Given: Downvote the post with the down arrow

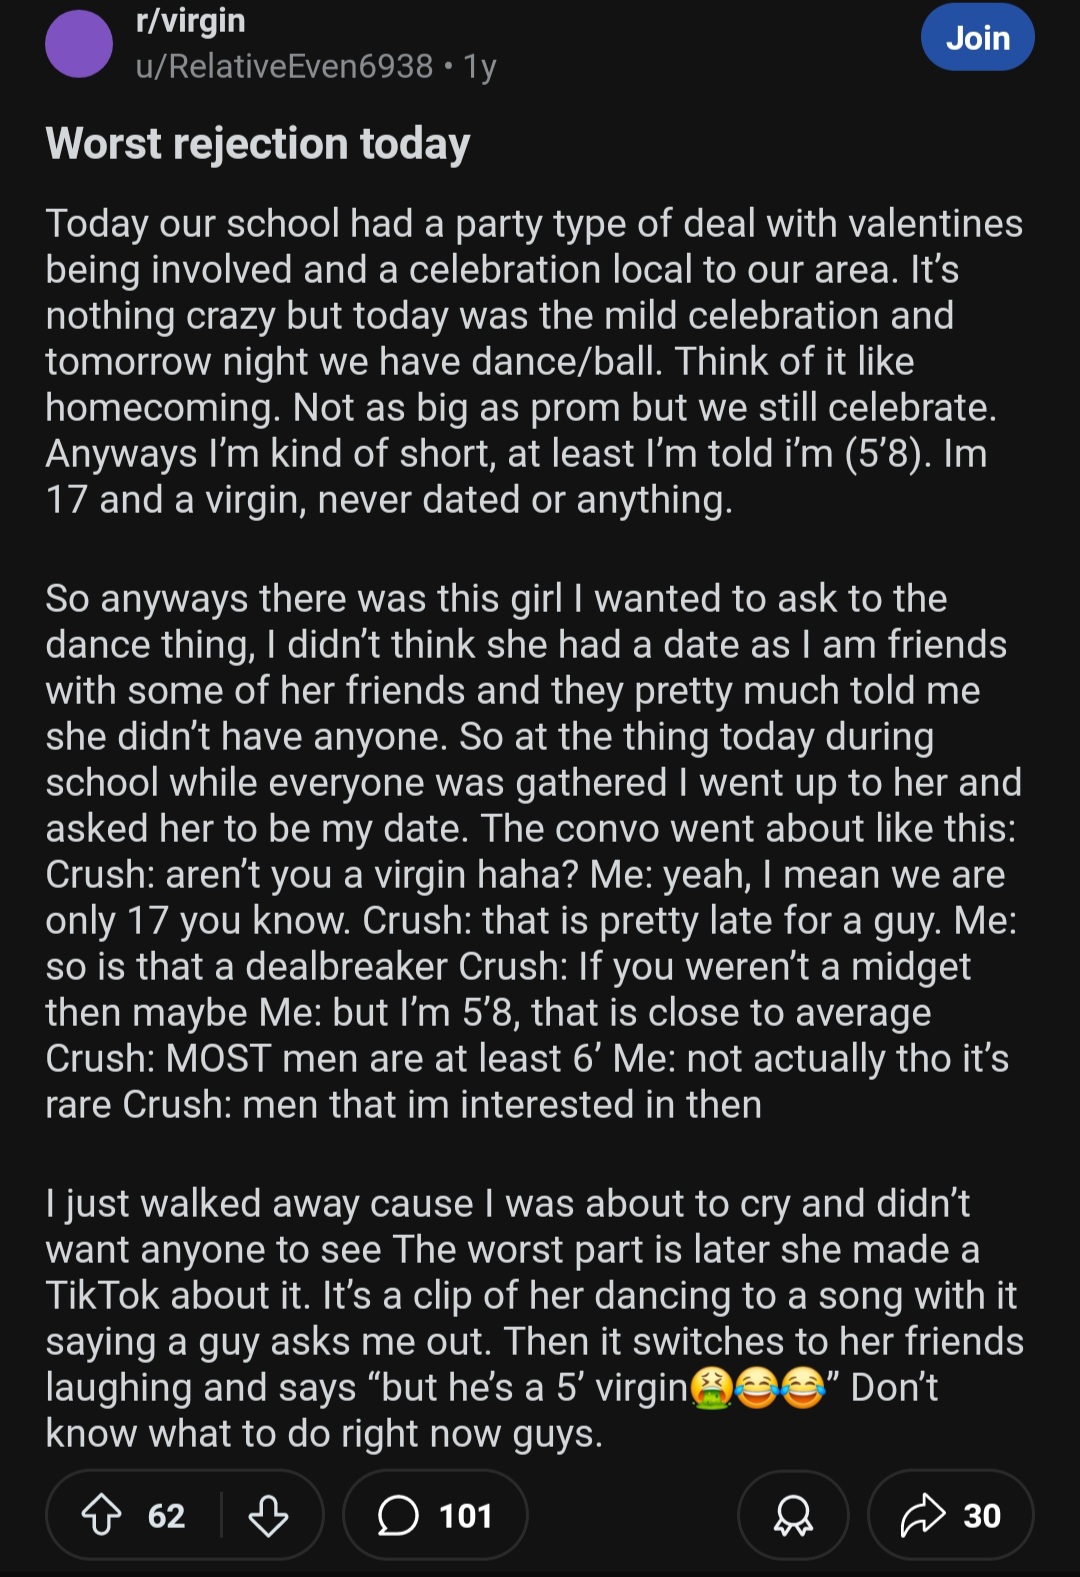Looking at the screenshot, I should (x=268, y=1515).
